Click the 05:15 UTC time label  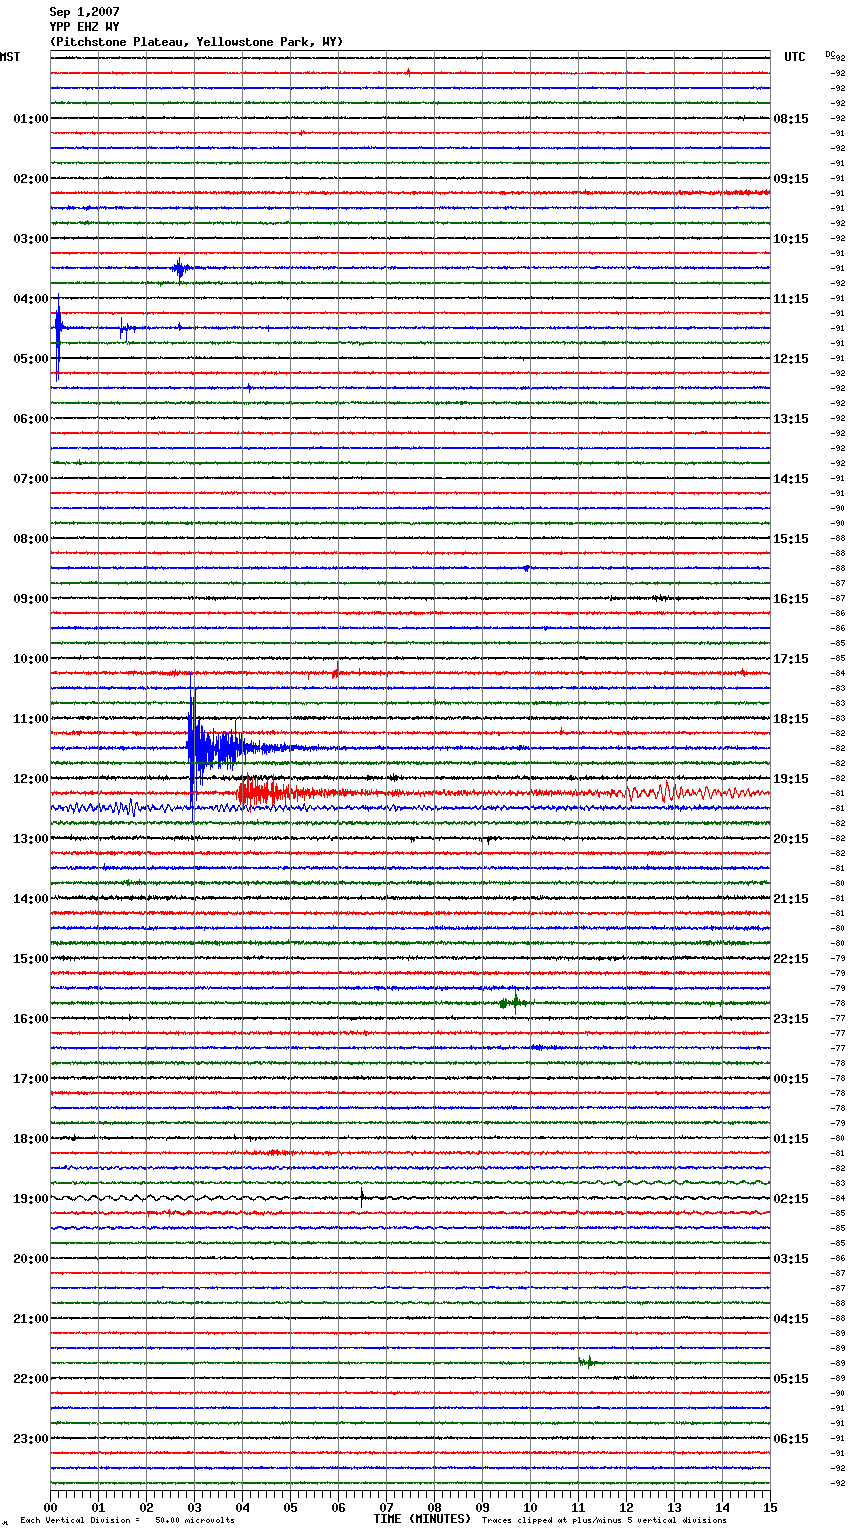791,1379
